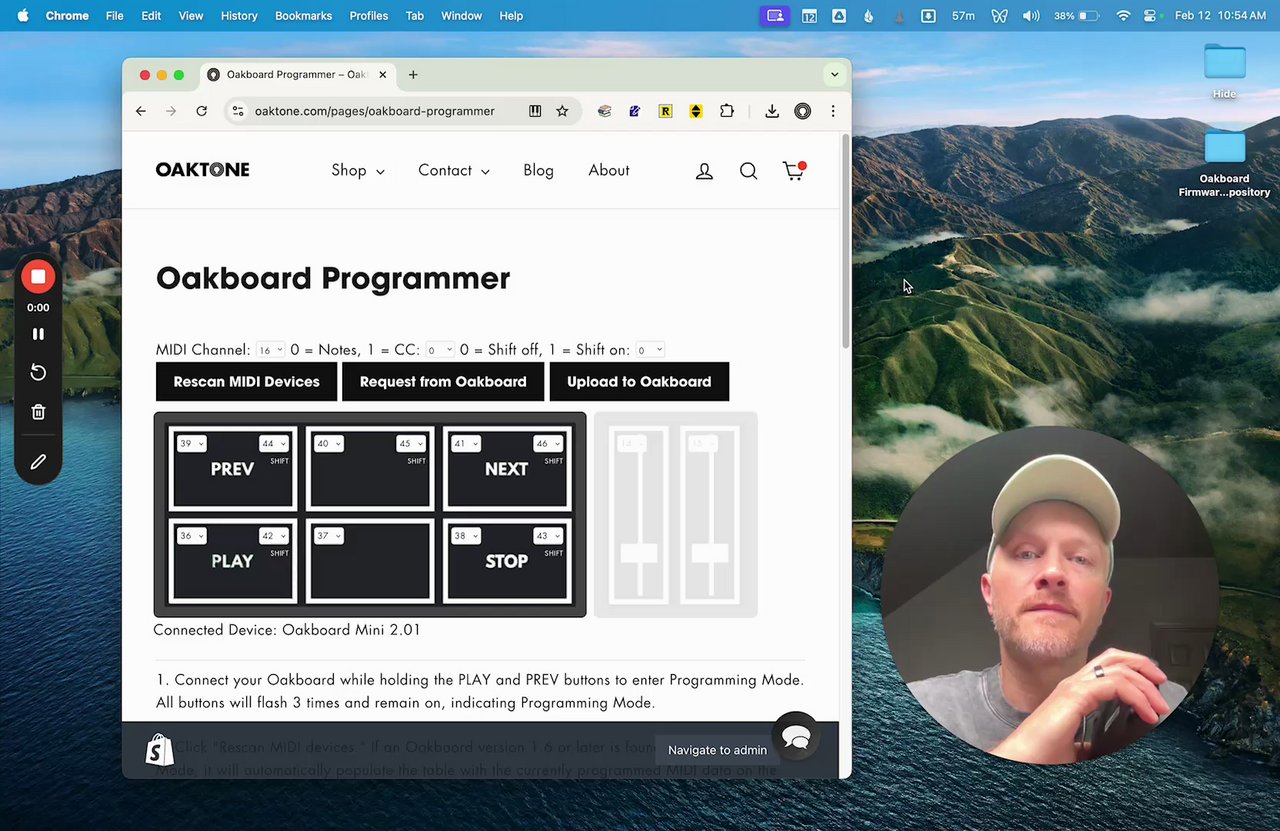Click Upload to Oakboard button
1280x831 pixels.
[x=639, y=382]
